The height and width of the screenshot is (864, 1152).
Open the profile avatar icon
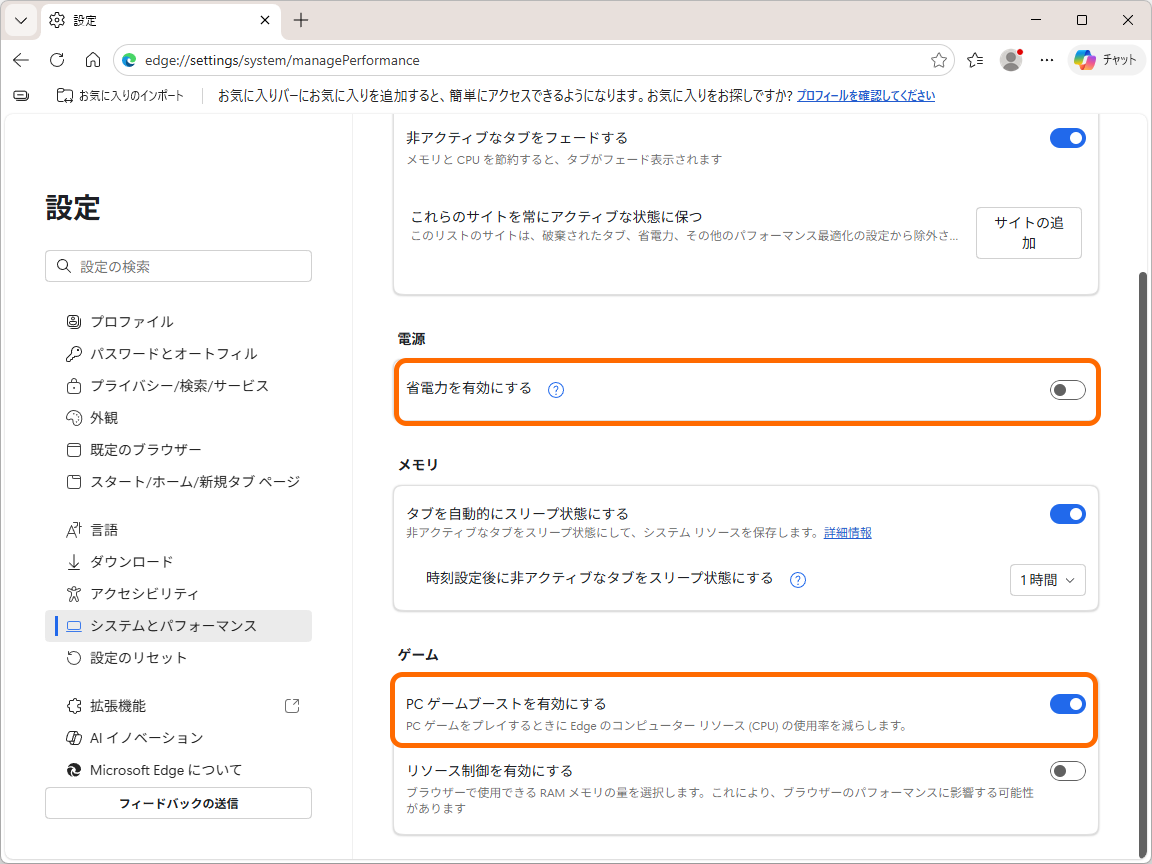pyautogui.click(x=1010, y=60)
